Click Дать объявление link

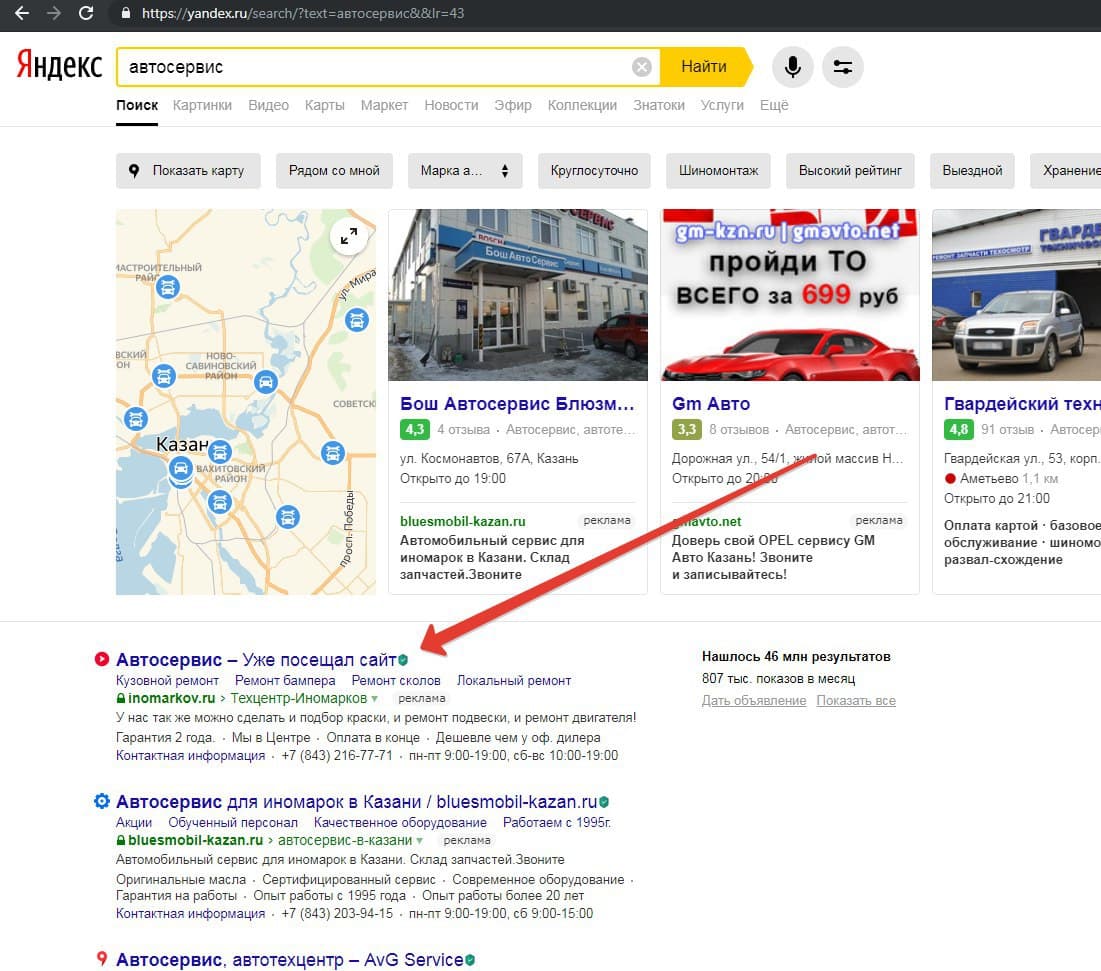pyautogui.click(x=754, y=701)
